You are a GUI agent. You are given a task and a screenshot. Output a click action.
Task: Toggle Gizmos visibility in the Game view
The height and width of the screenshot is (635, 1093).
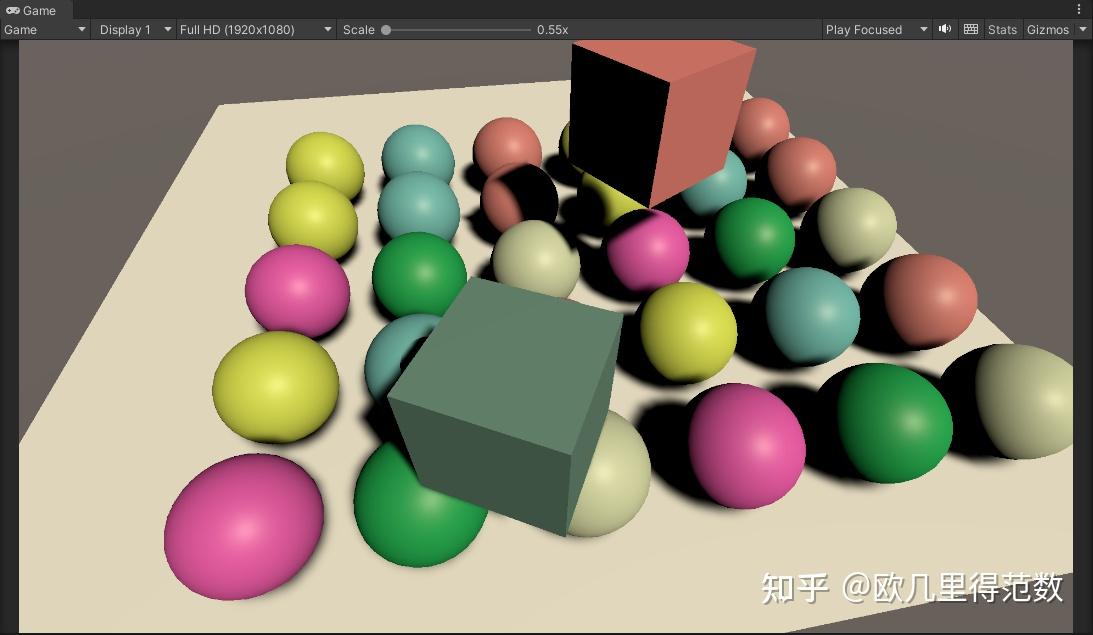tap(1046, 29)
